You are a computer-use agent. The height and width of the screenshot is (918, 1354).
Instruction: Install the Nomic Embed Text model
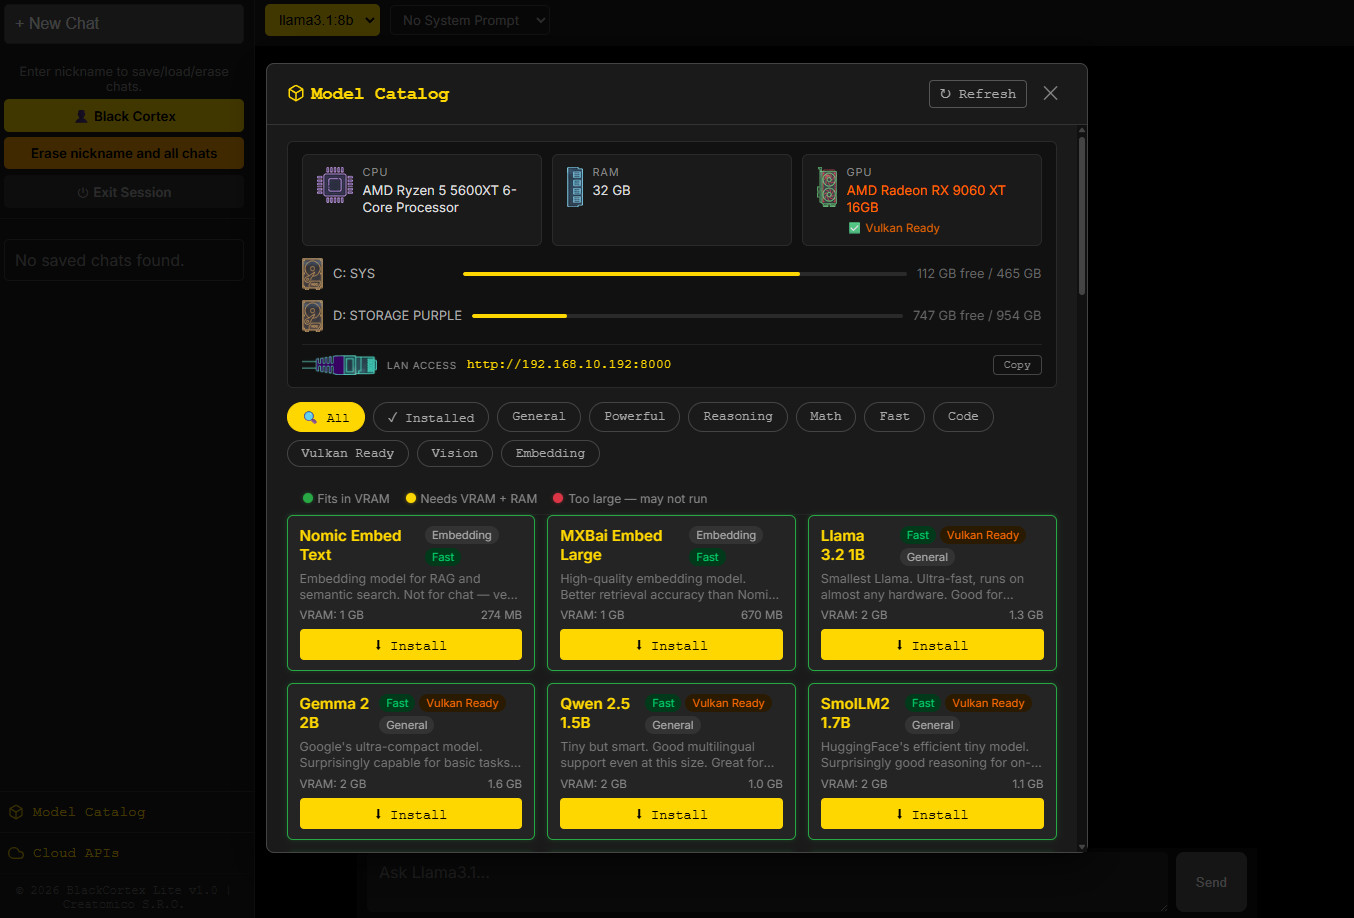click(411, 645)
